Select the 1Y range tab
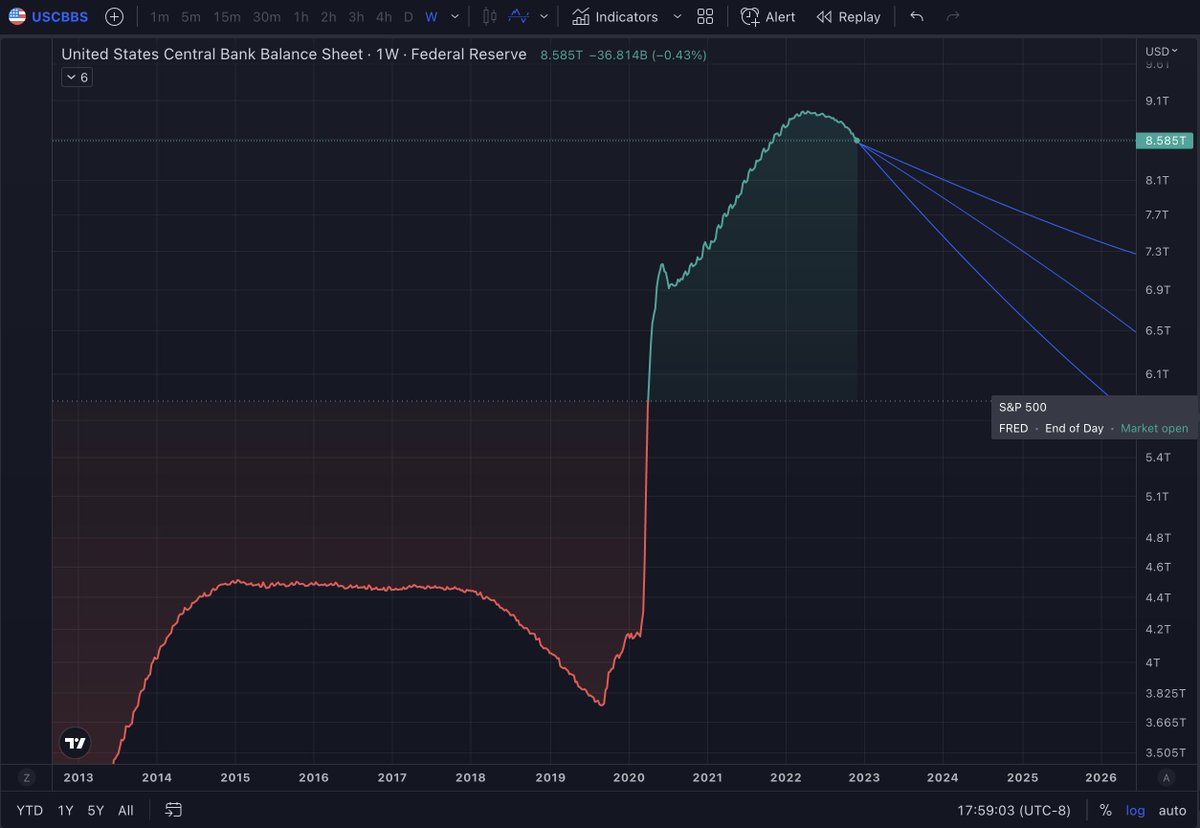 65,810
